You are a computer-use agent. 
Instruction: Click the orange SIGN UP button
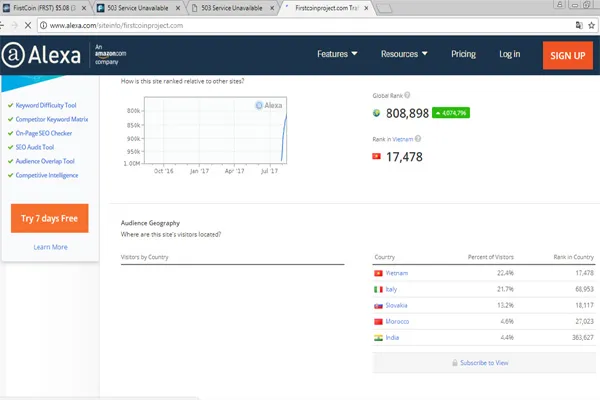tap(568, 56)
